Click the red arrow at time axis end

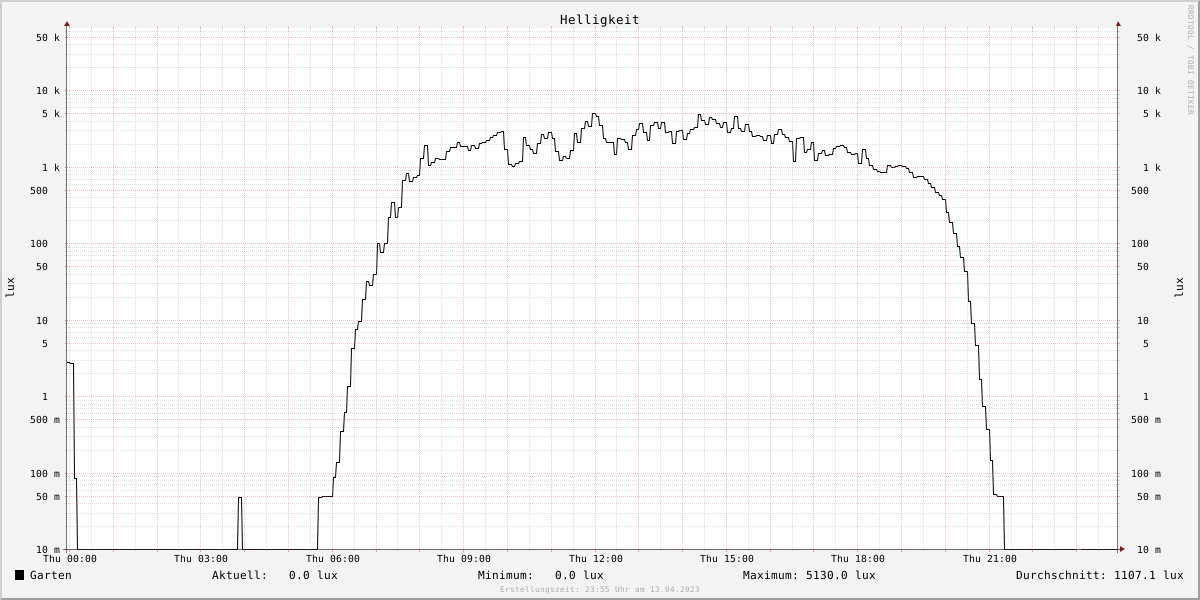coord(1122,549)
